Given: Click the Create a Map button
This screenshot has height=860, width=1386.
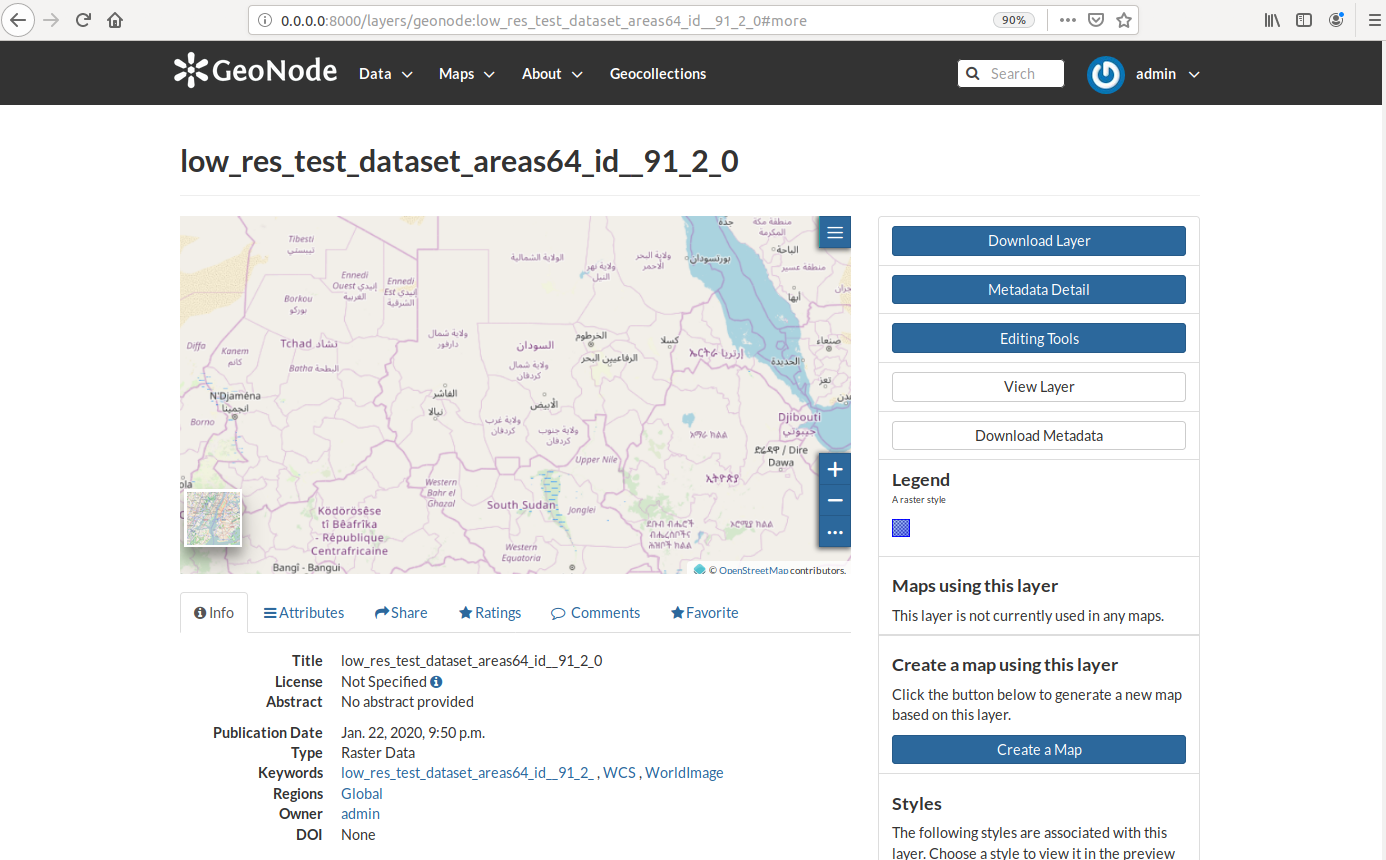Looking at the screenshot, I should [x=1039, y=750].
